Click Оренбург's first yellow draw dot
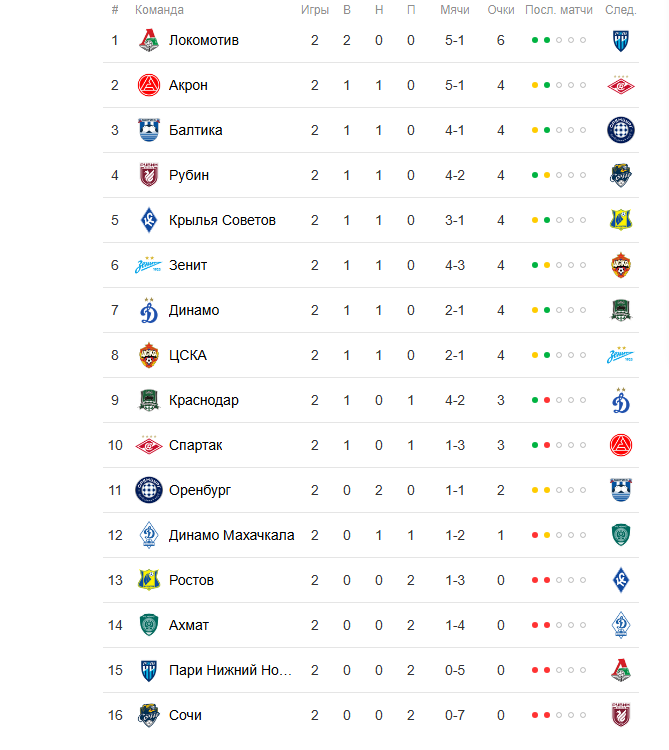669x750 pixels. click(x=535, y=490)
